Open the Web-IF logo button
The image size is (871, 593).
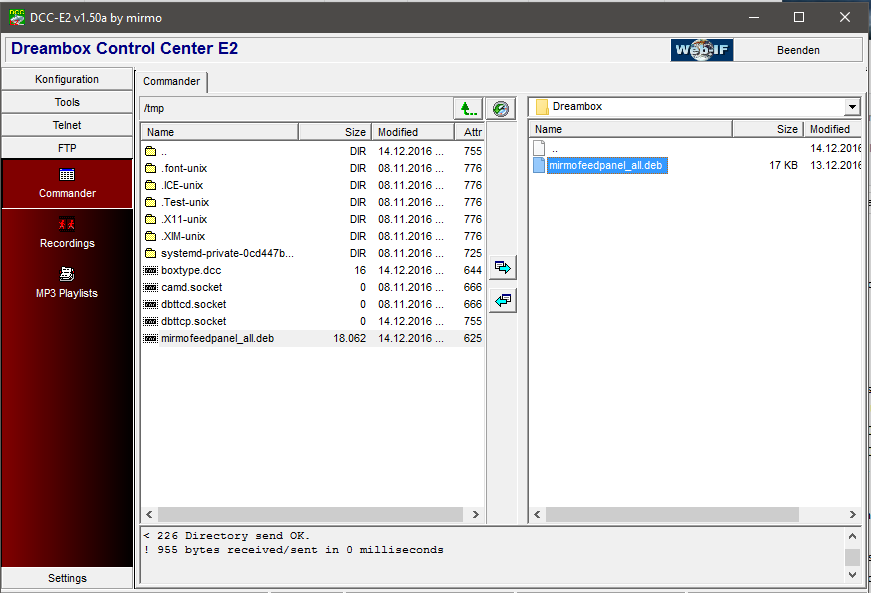[x=702, y=50]
